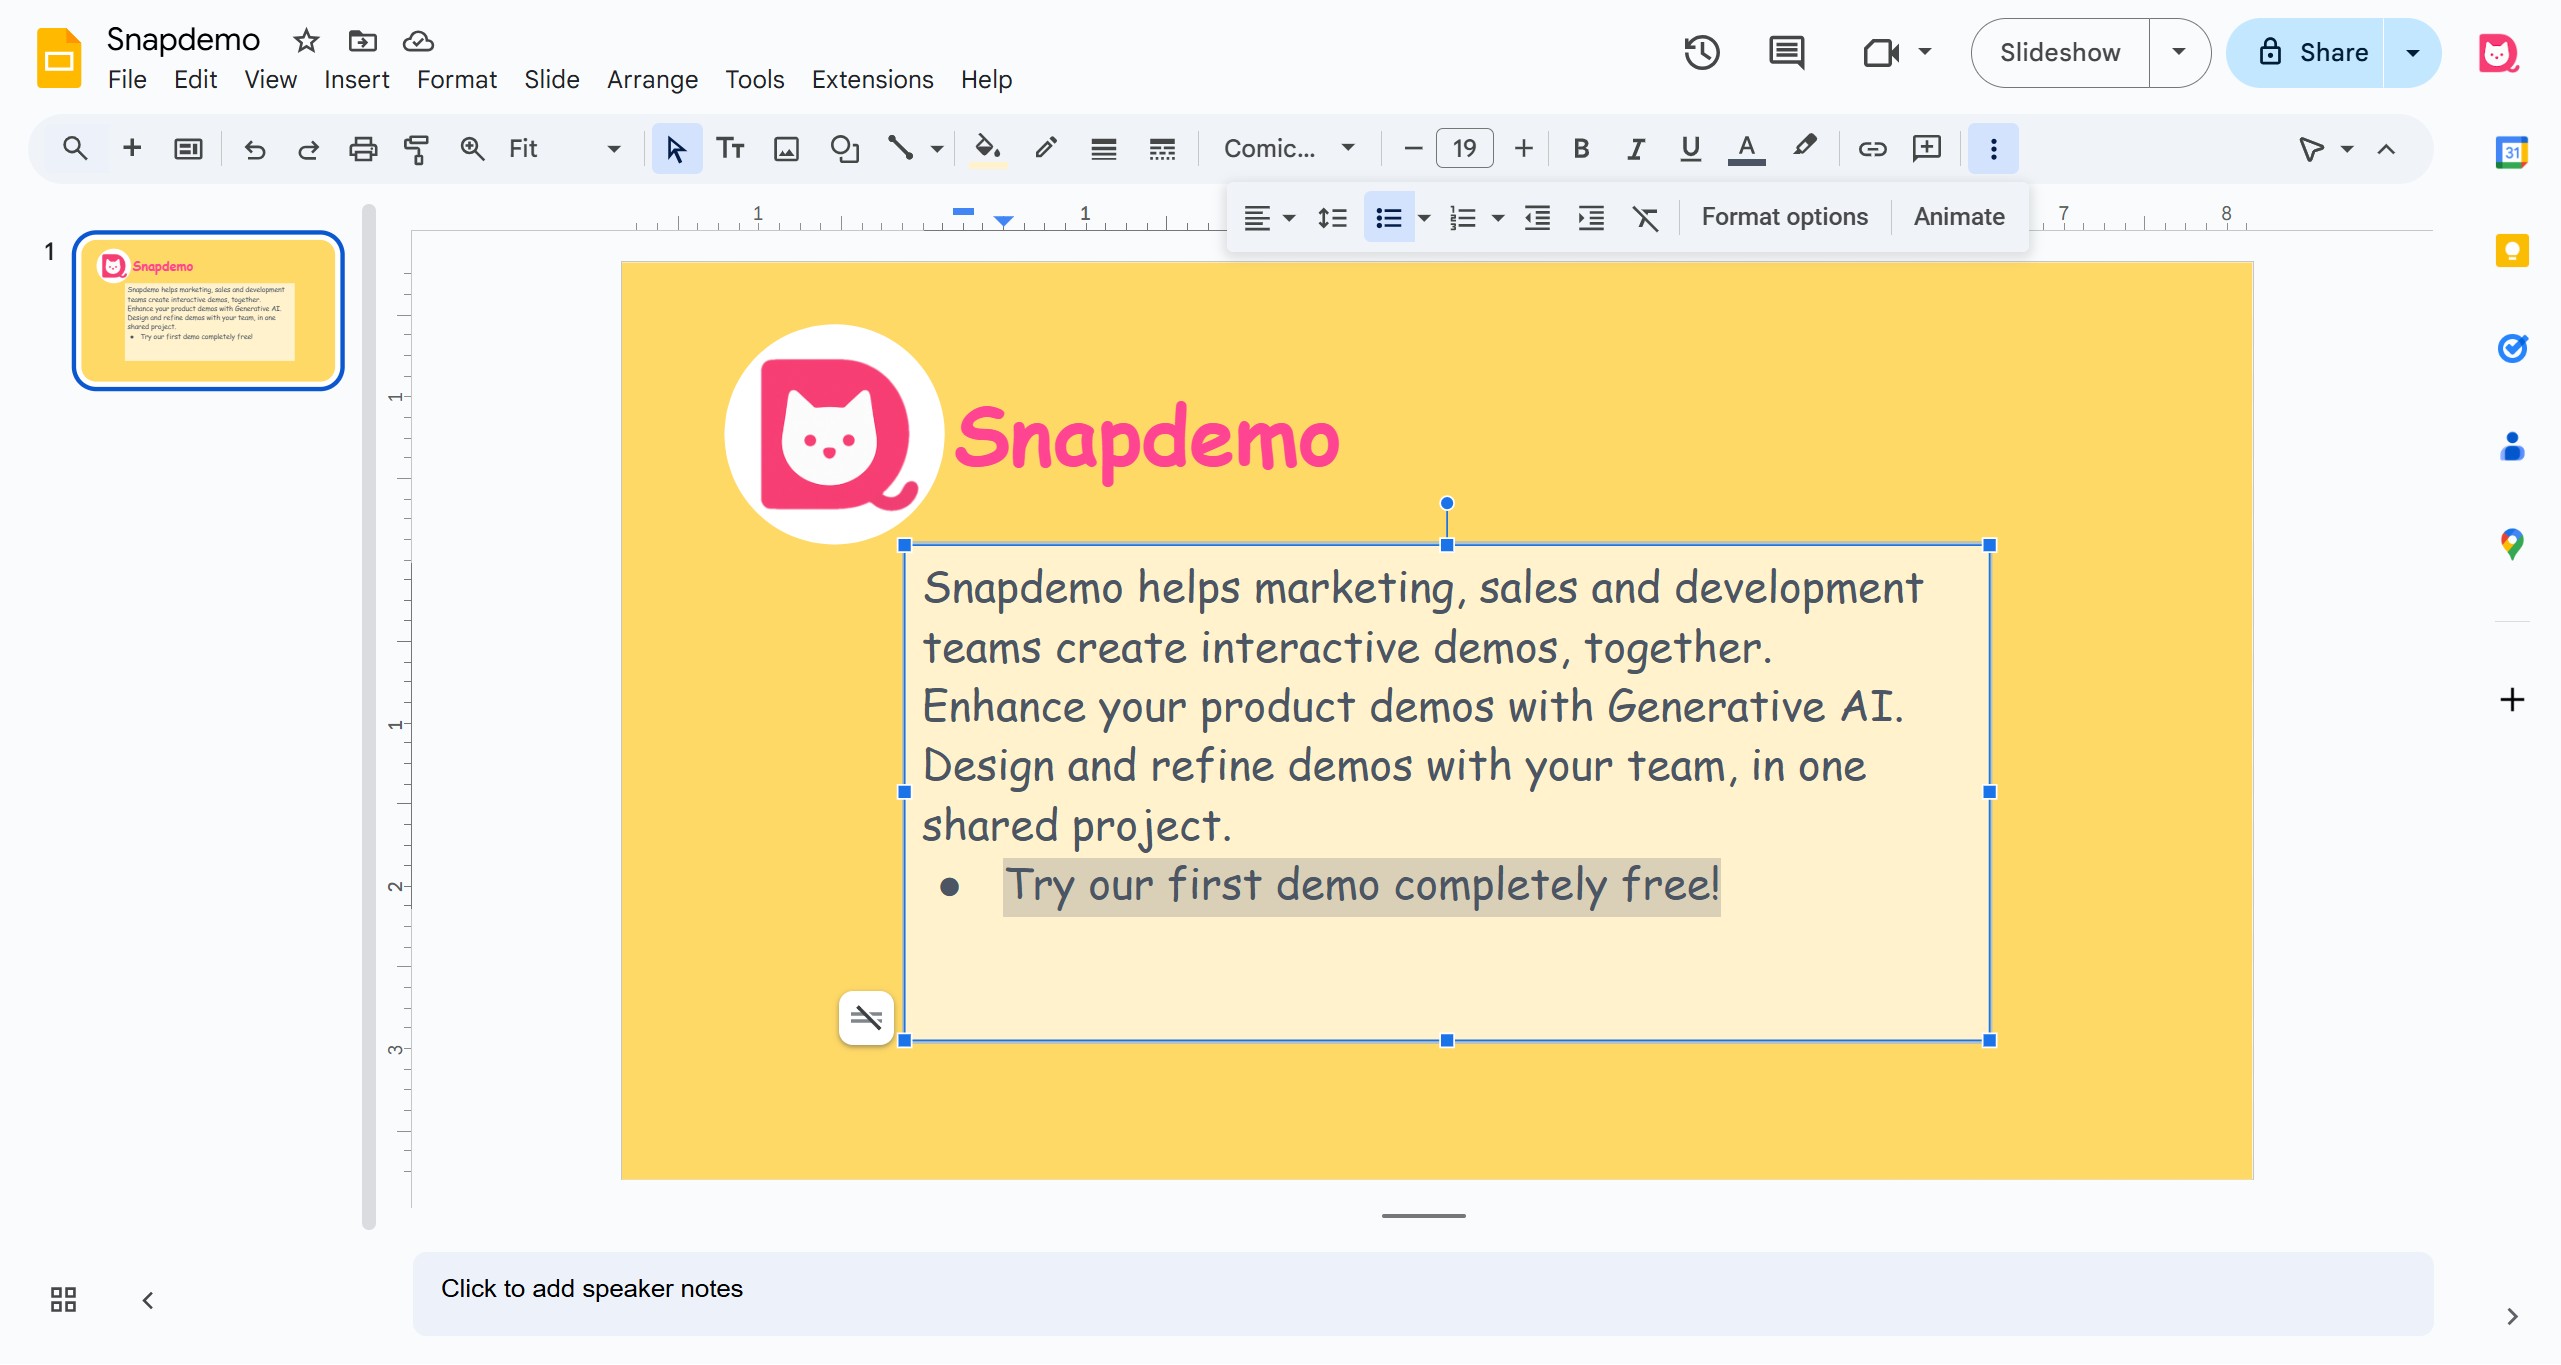Toggle underline formatting
This screenshot has width=2561, height=1365.
1690,149
